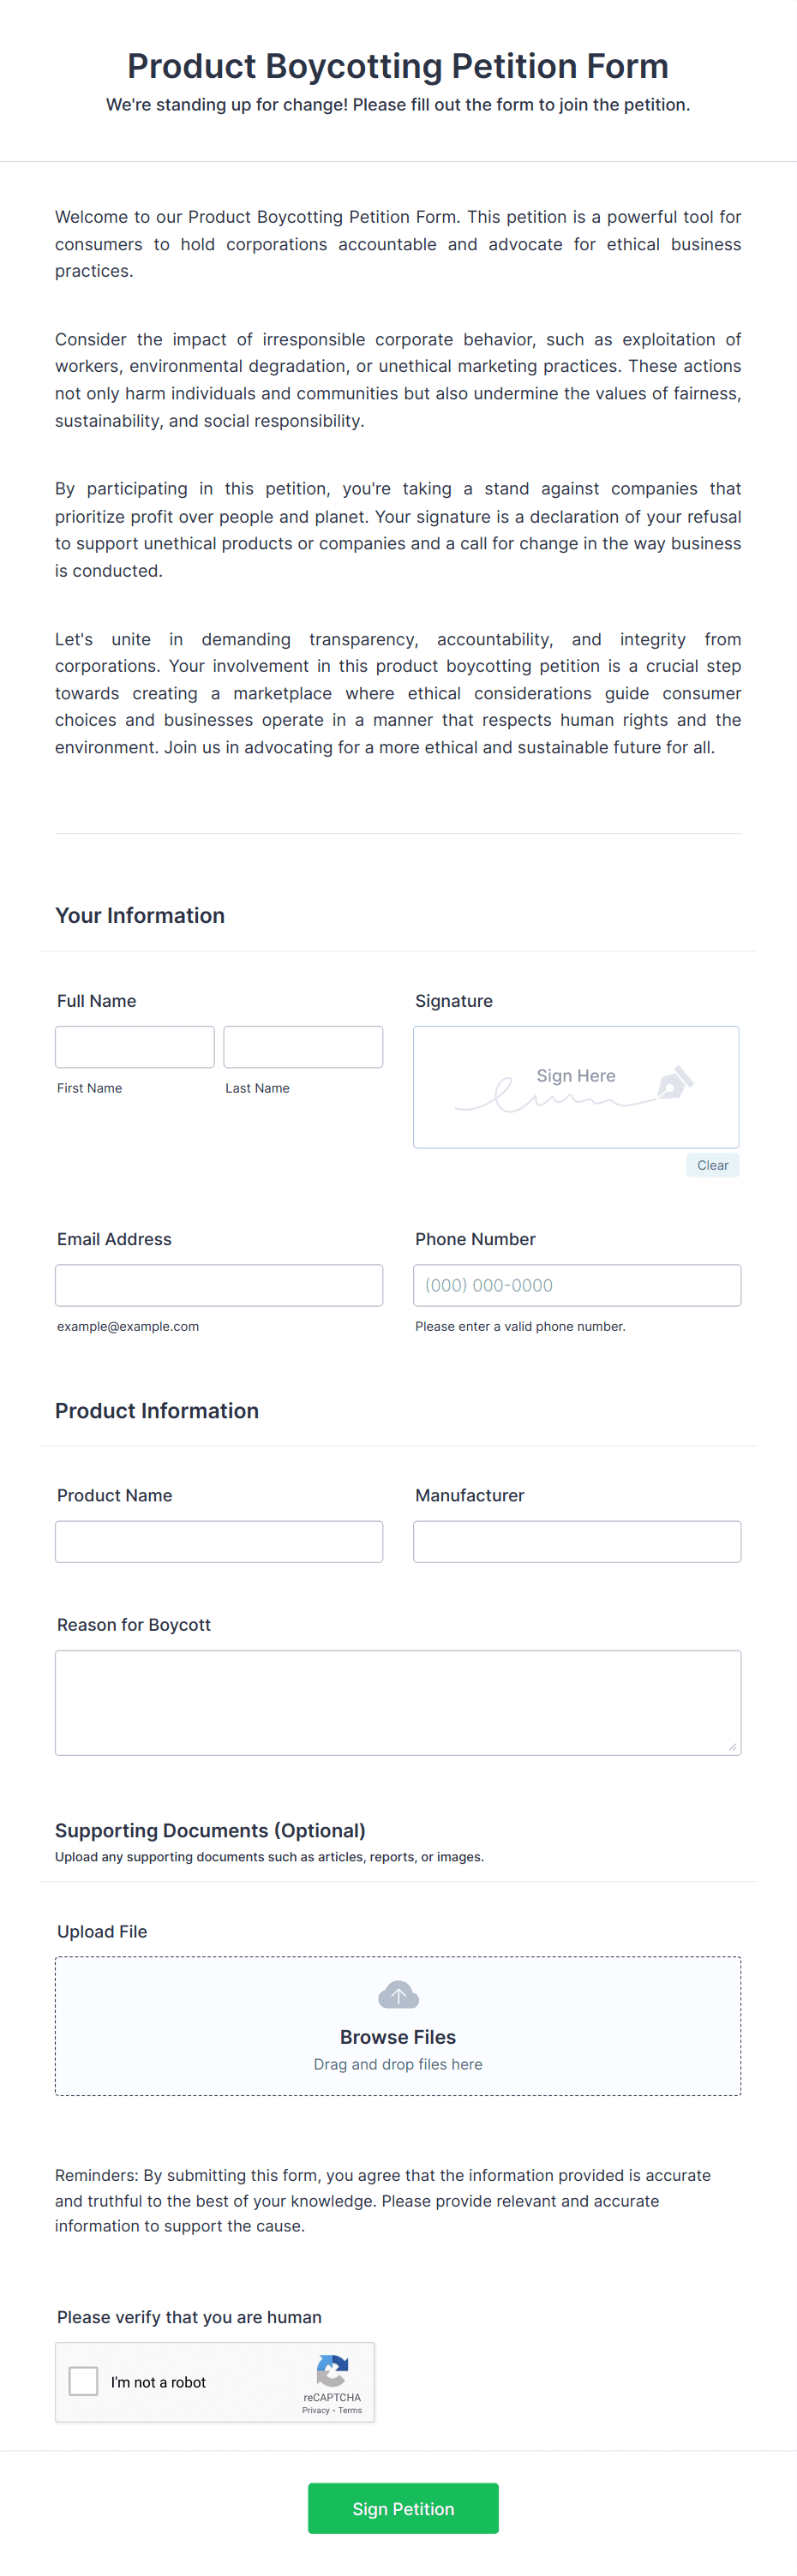The height and width of the screenshot is (2576, 797).
Task: Click the textarea resize handle icon
Action: 732,1746
